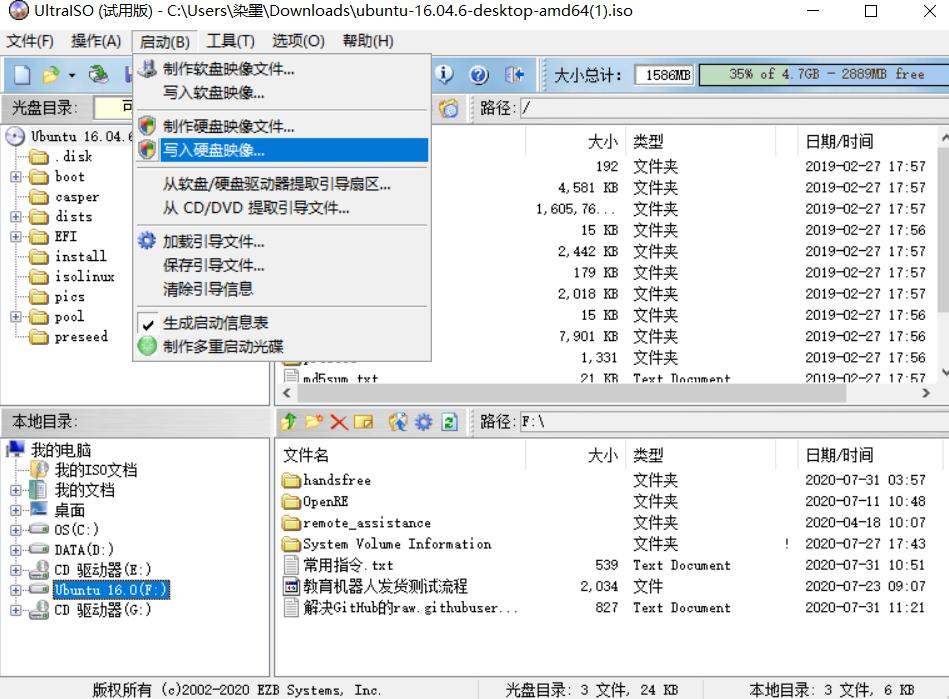Expand the EFI folder node
Viewport: 949px width, 699px height.
[x=16, y=237]
